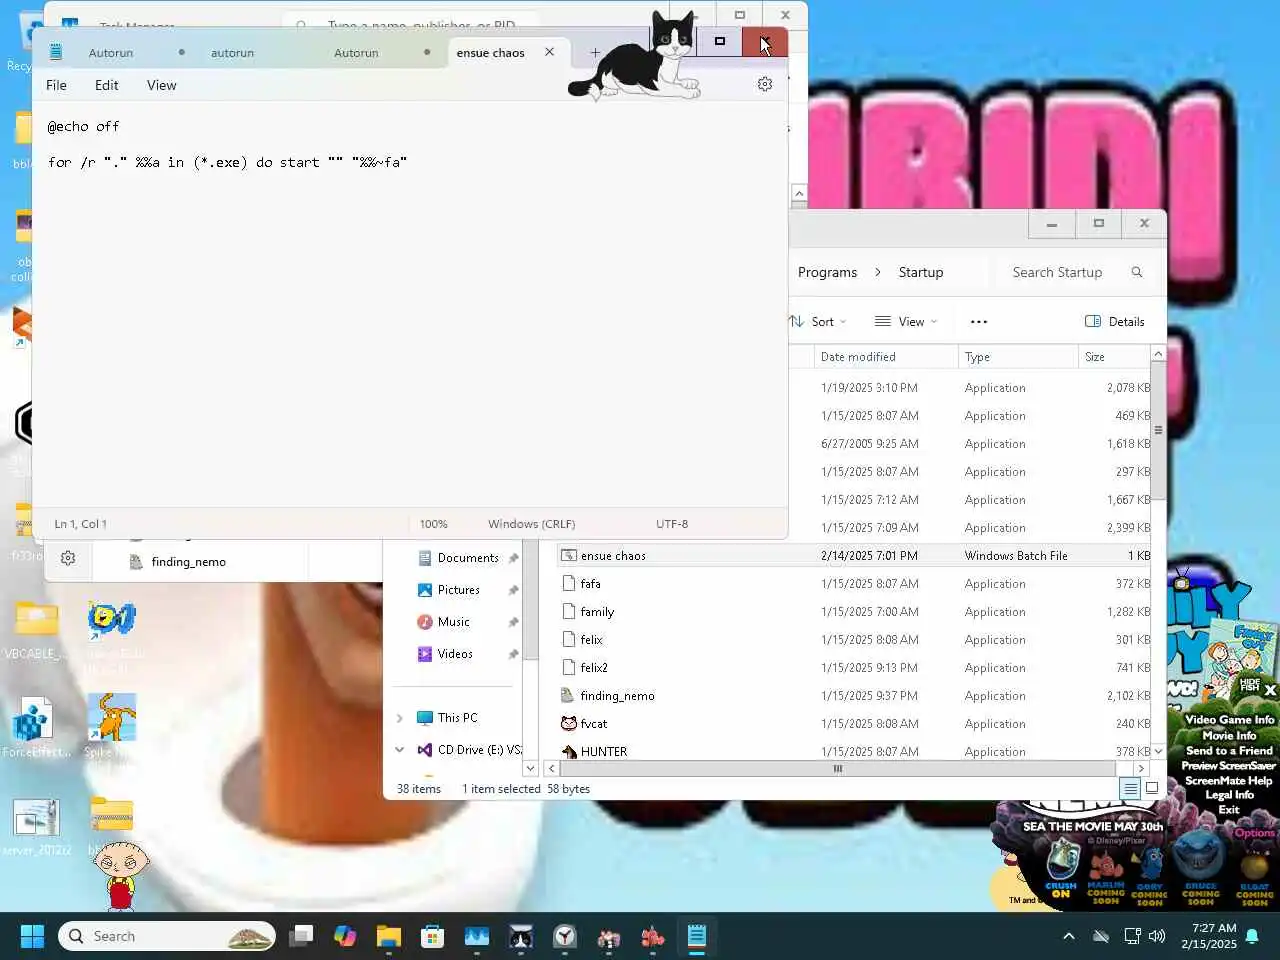Screen dimensions: 1280x960
Task: Click the Explorer search magnifier icon
Action: tap(1137, 272)
